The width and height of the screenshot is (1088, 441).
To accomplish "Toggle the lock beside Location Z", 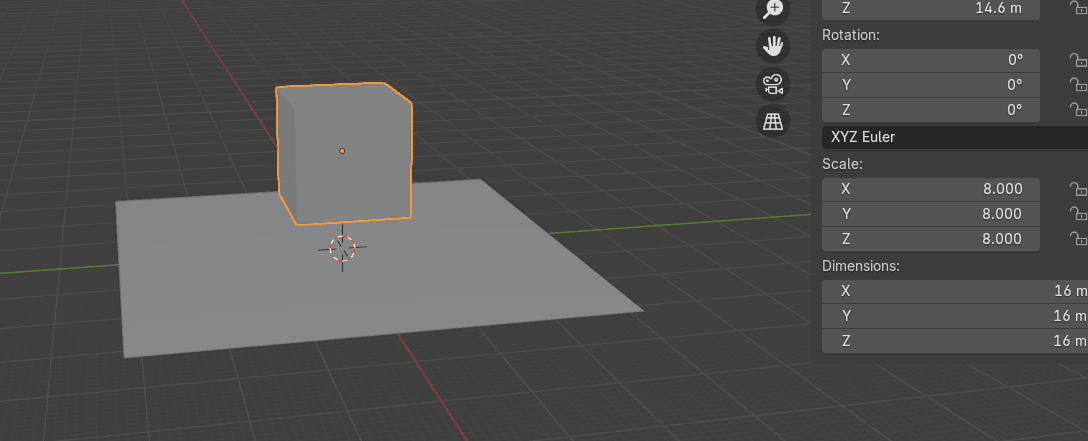I will point(1077,9).
